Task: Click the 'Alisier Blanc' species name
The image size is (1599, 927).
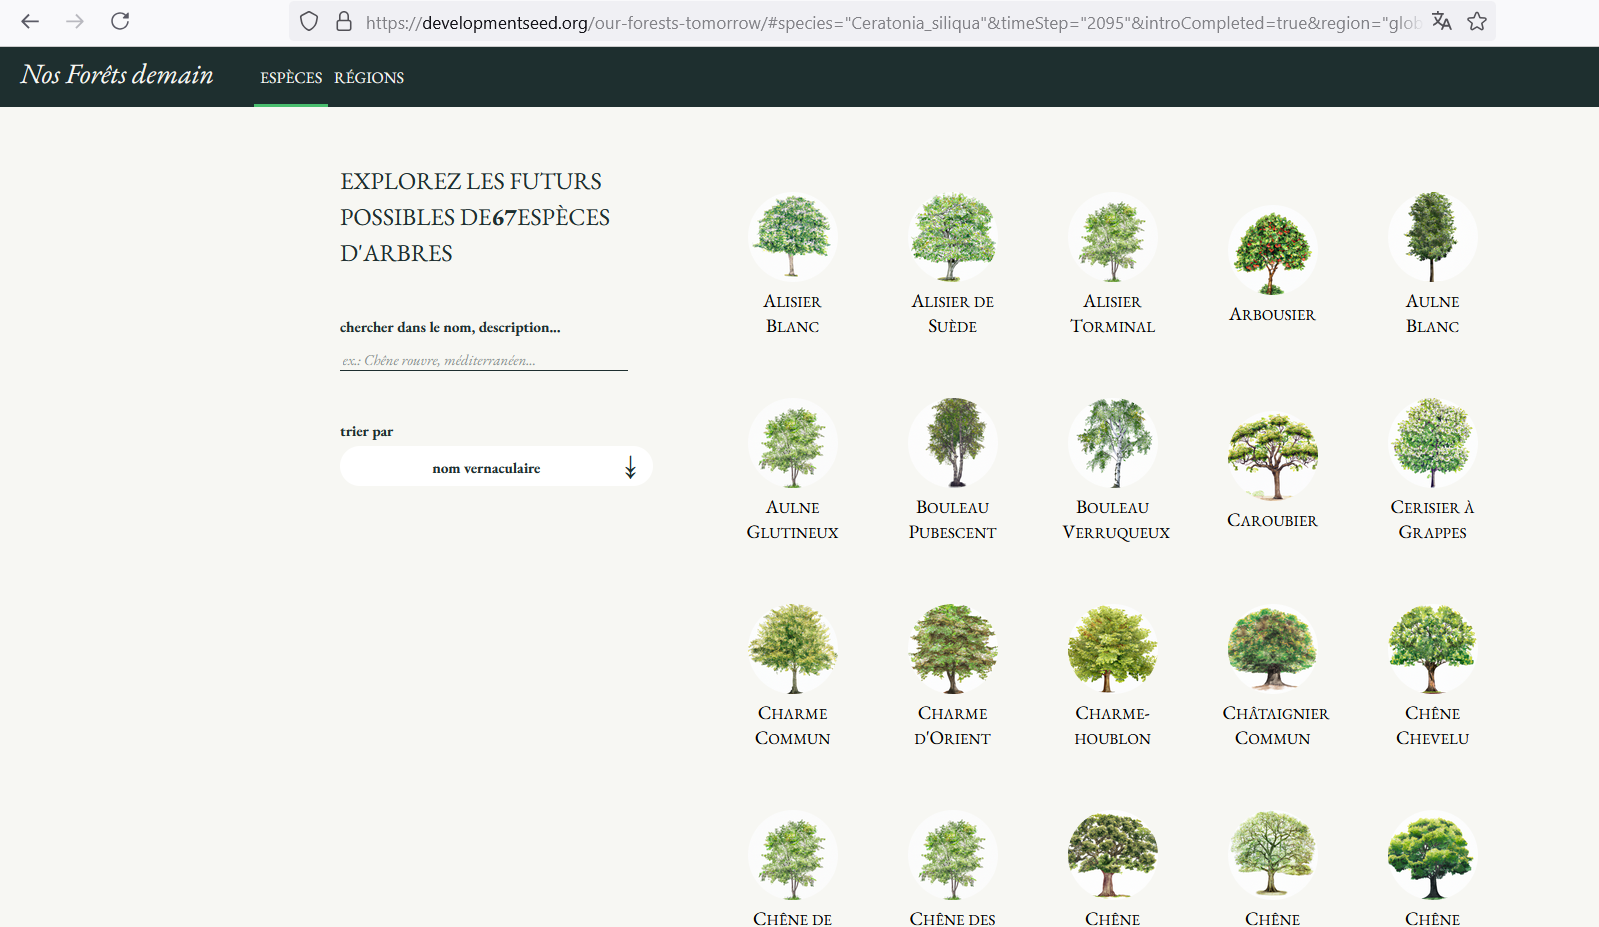Action: [793, 314]
